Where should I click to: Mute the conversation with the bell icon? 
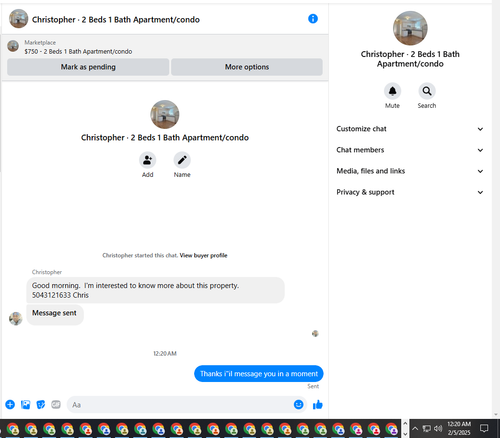point(392,91)
